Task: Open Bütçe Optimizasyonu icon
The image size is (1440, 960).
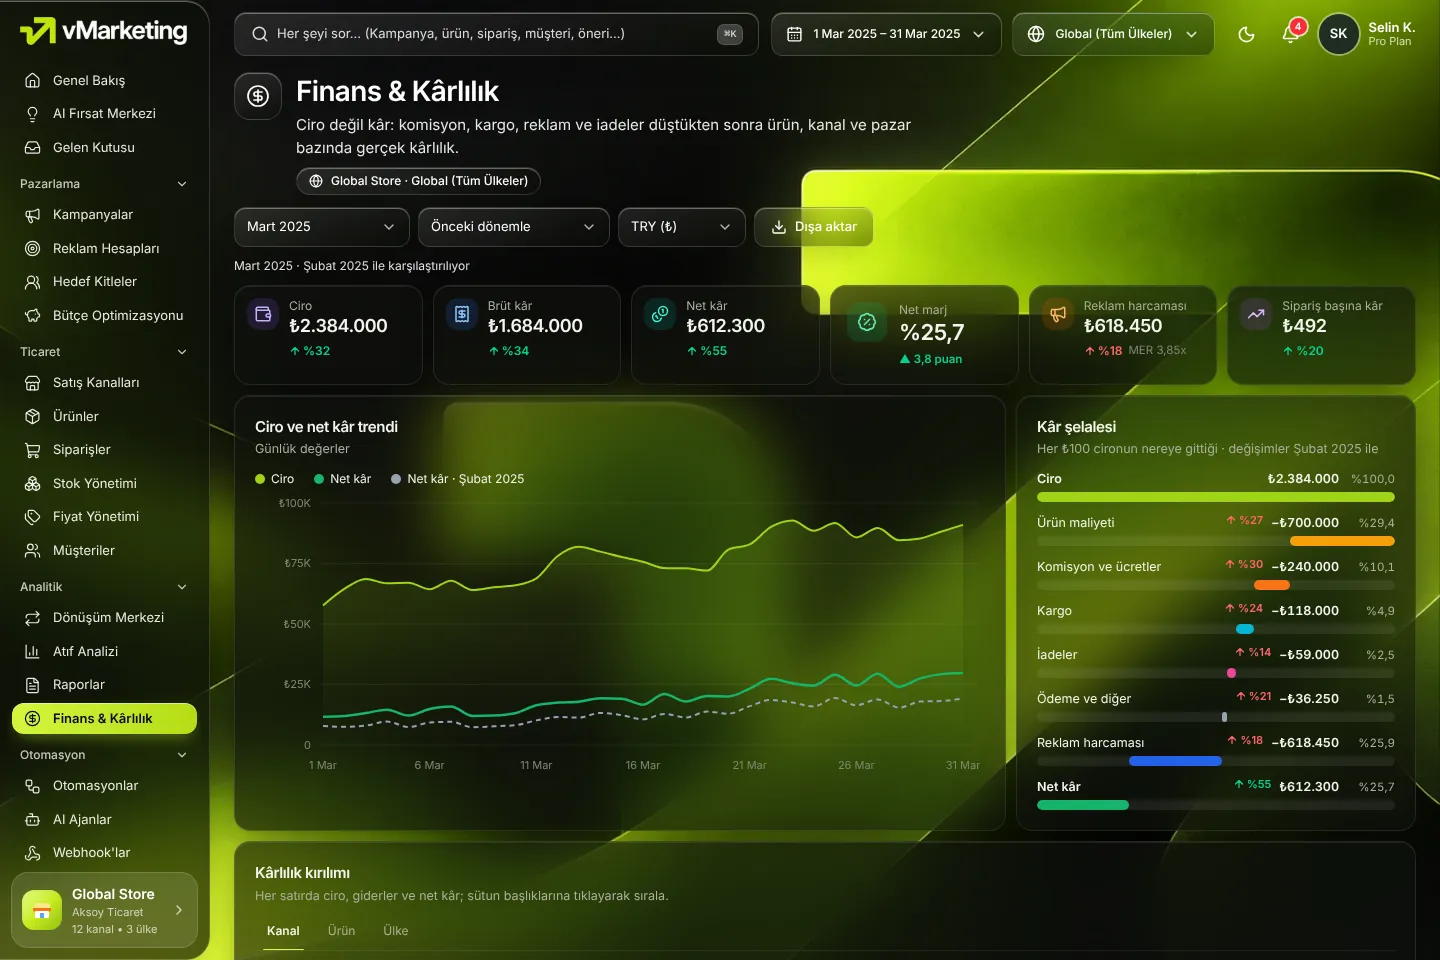Action: (33, 315)
